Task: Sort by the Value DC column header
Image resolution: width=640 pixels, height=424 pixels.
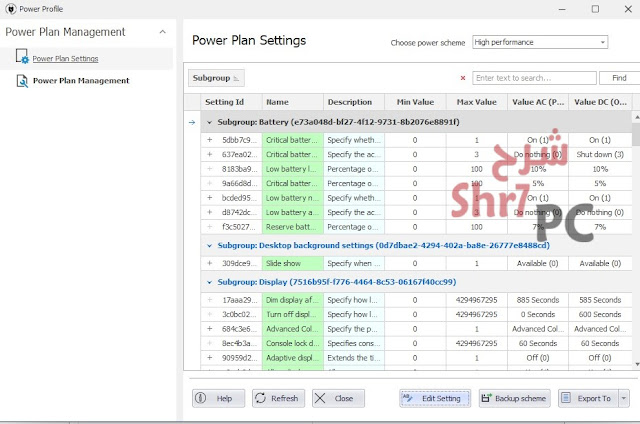Action: pos(600,102)
